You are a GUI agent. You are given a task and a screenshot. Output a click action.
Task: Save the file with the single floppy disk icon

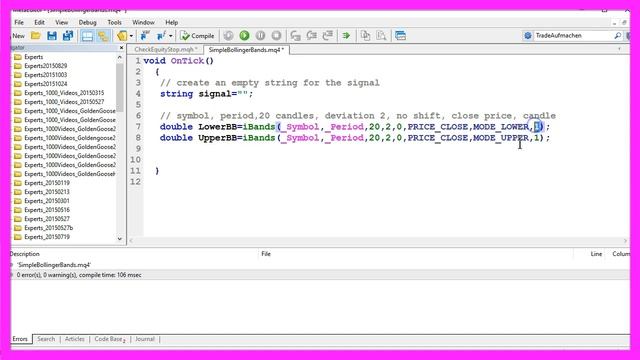[52, 36]
